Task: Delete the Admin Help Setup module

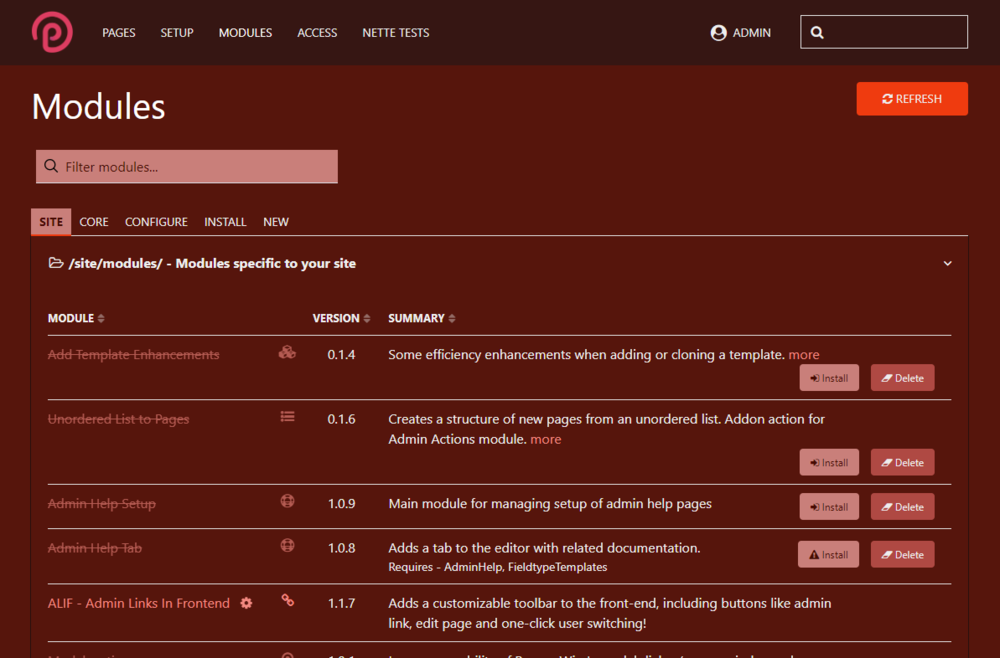Action: 902,507
